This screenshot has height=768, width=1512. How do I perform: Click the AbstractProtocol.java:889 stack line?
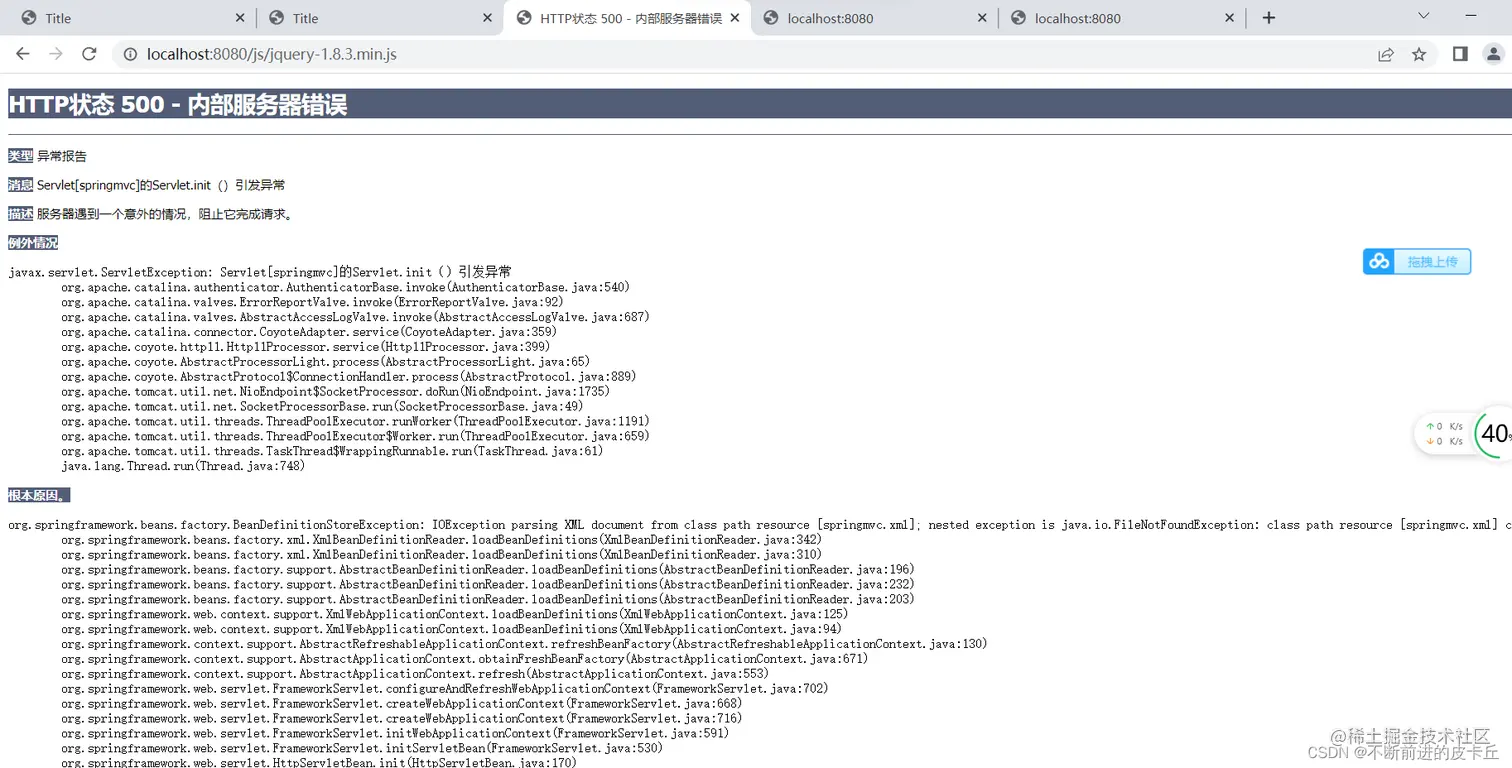point(349,377)
